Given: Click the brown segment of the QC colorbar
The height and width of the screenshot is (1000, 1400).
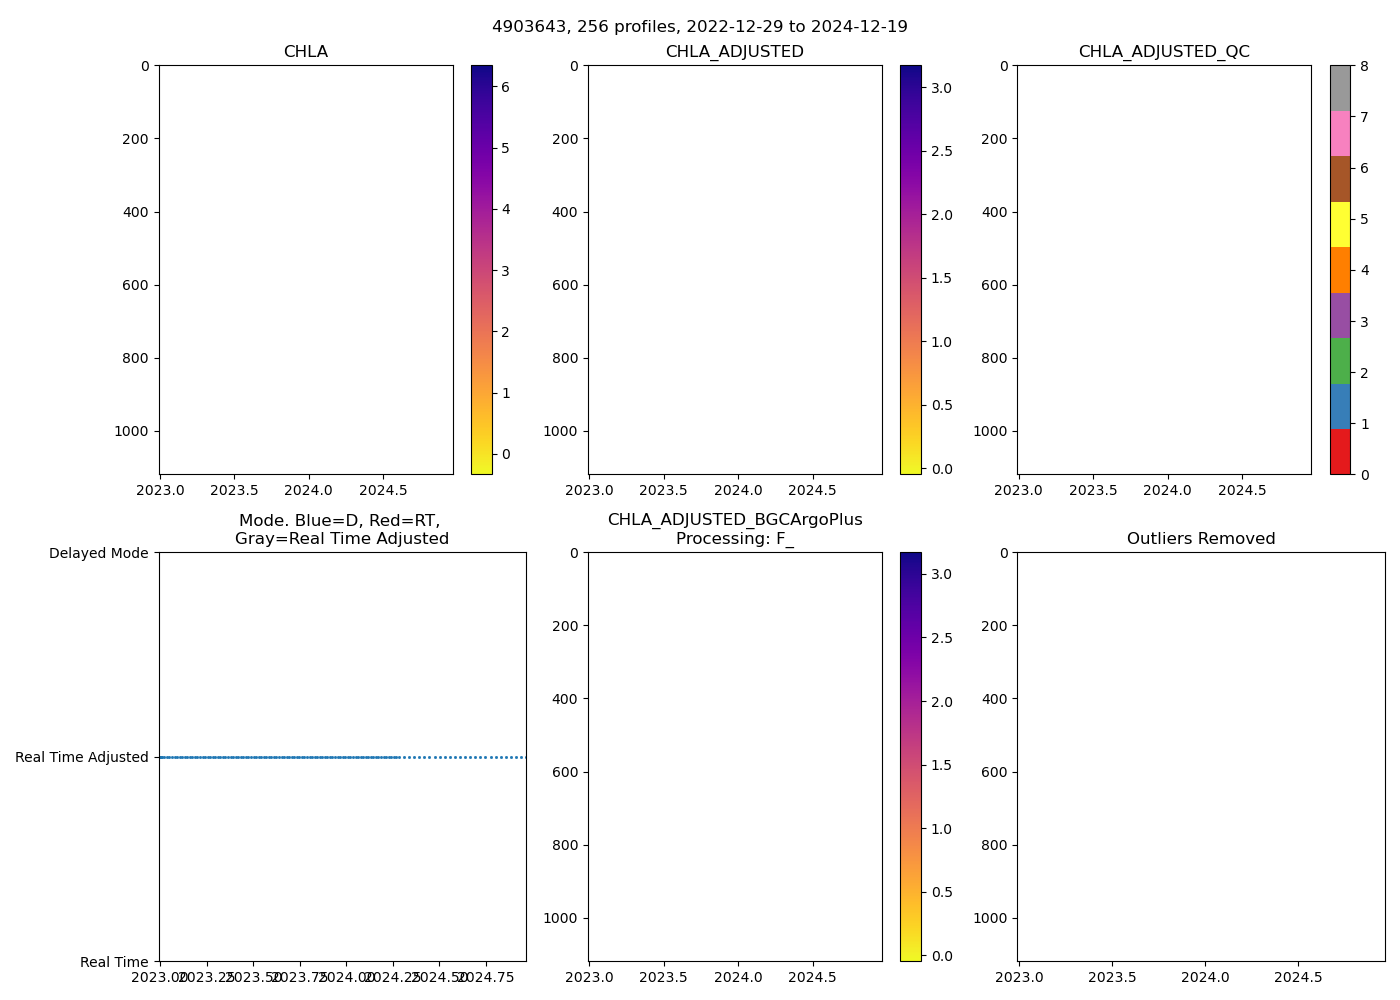Looking at the screenshot, I should pos(1340,179).
